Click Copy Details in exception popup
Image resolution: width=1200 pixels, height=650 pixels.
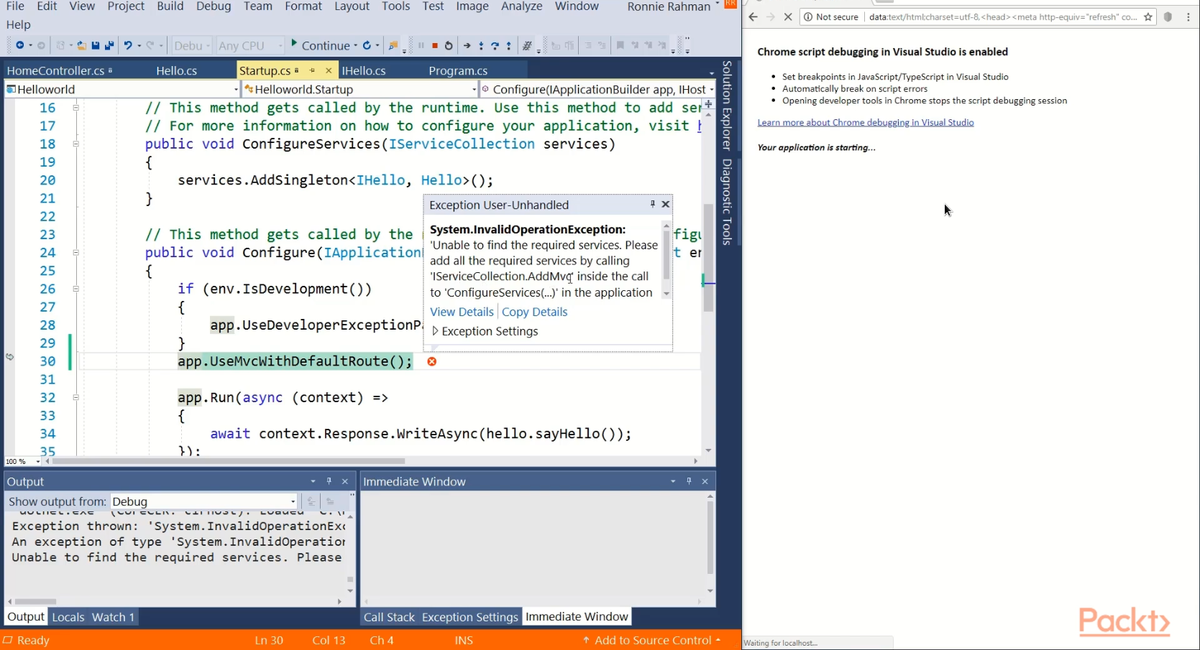pyautogui.click(x=535, y=312)
